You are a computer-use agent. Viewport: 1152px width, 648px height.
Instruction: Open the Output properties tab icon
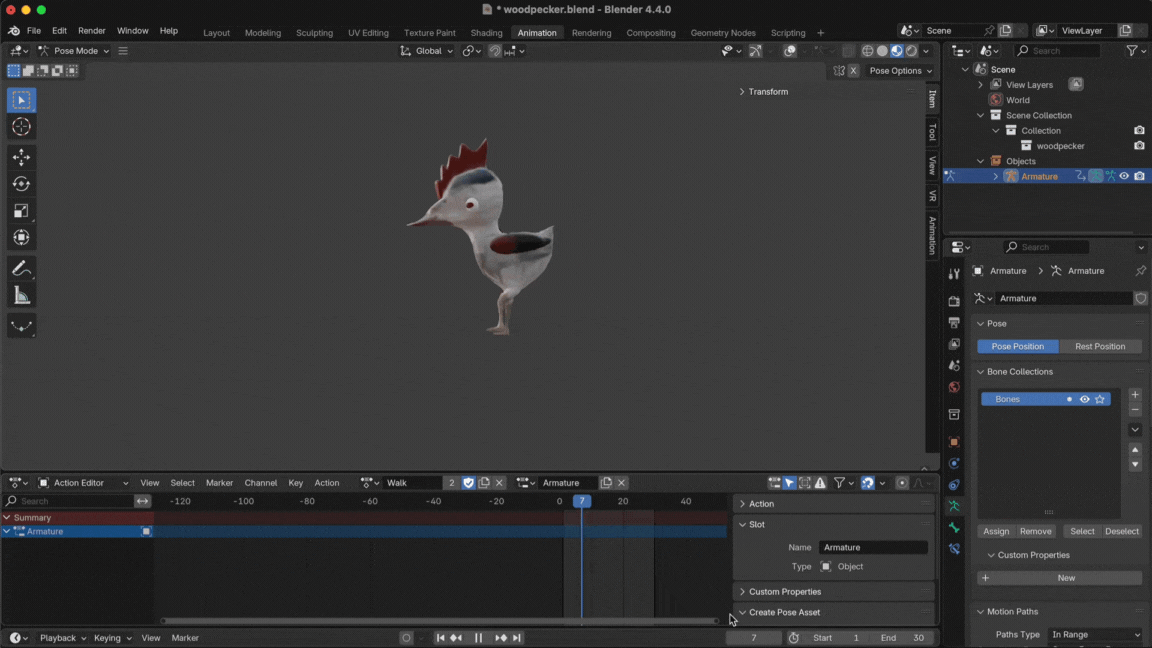(x=954, y=323)
